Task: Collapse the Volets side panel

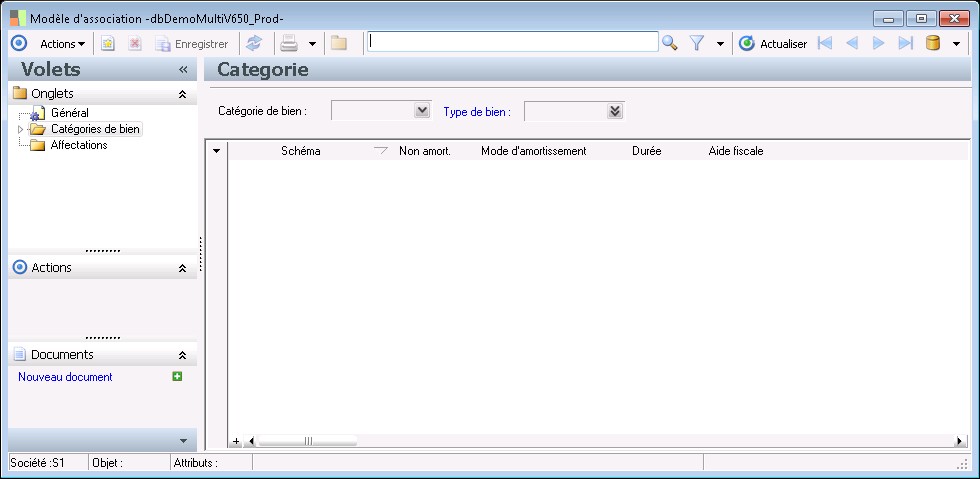Action: [x=183, y=69]
